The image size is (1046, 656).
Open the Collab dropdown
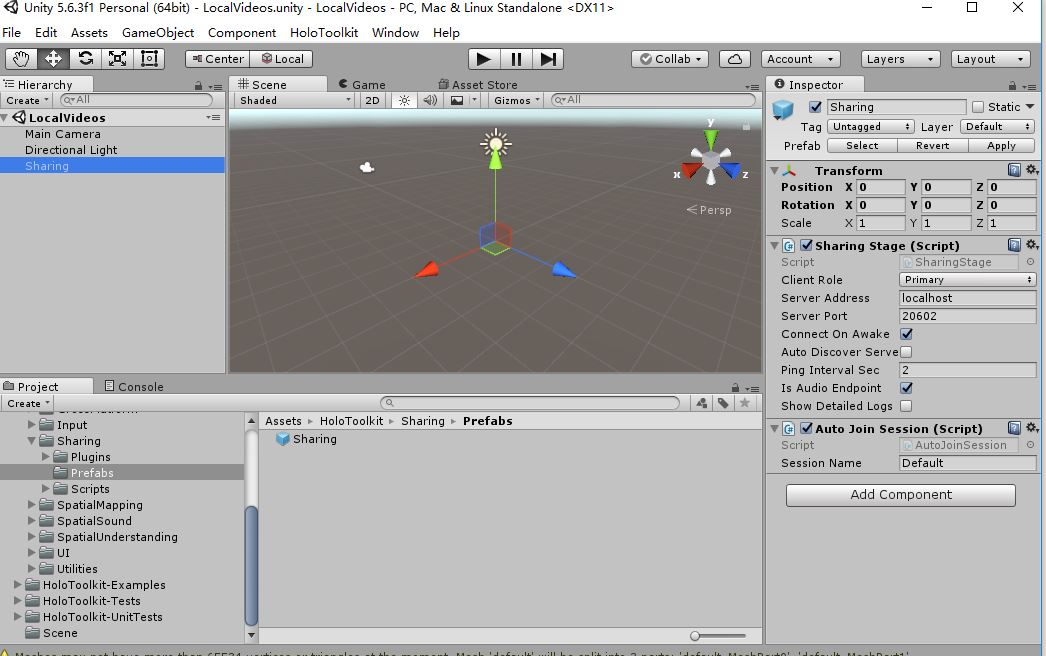[x=670, y=59]
